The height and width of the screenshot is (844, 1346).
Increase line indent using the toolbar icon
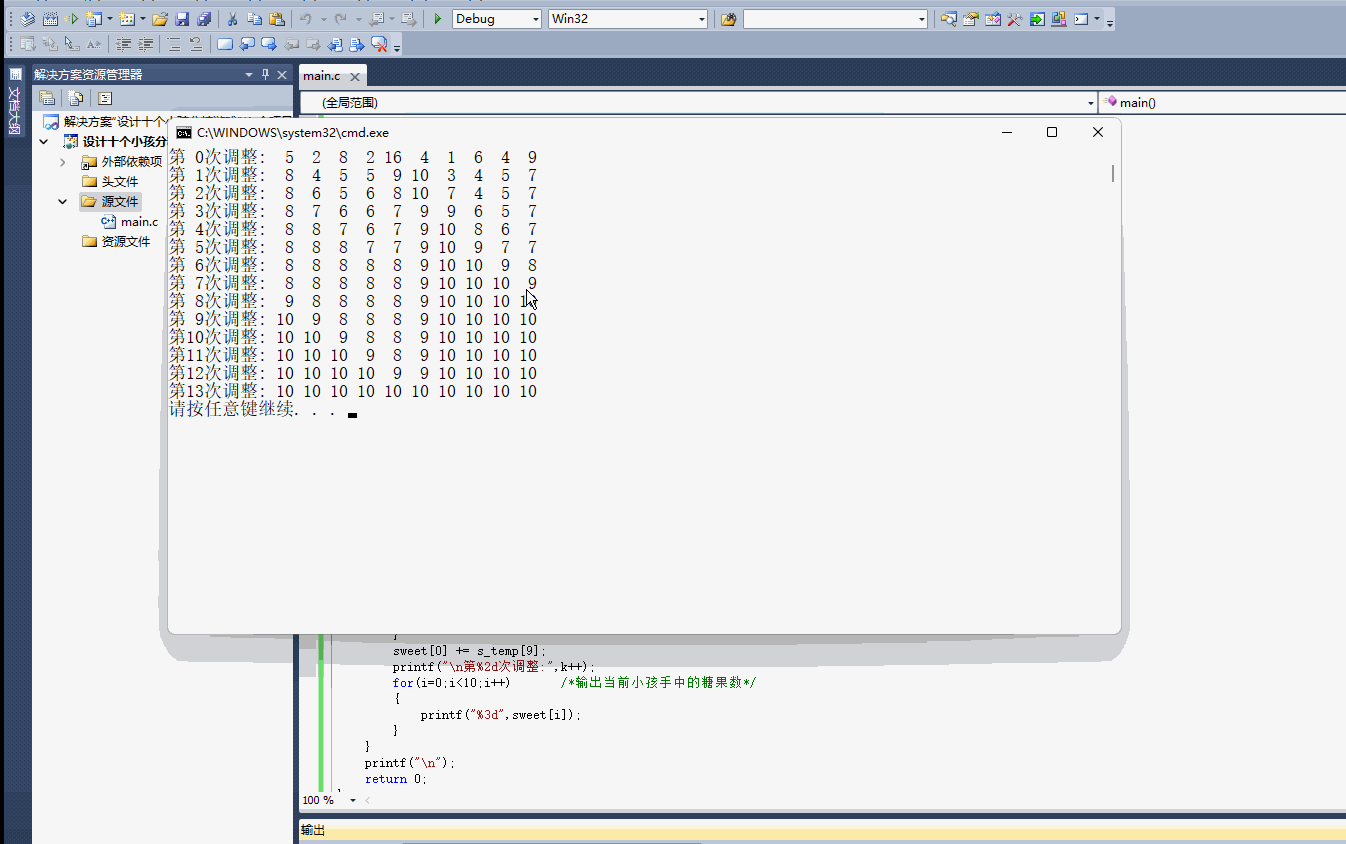tap(146, 44)
